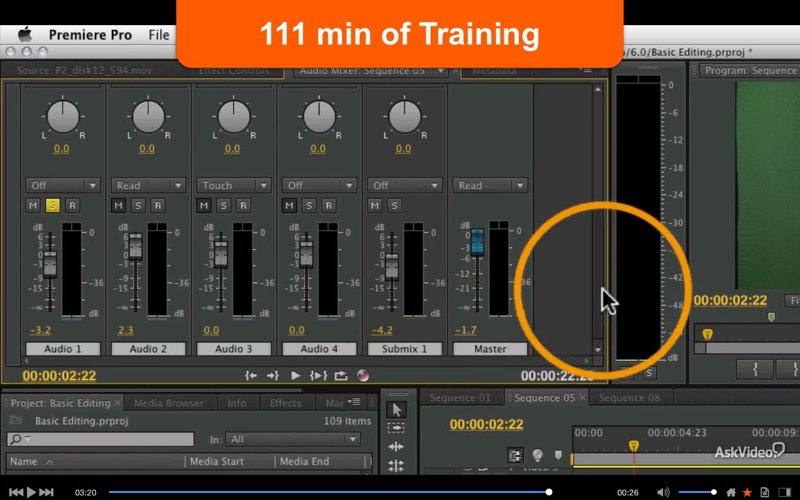Click the search magnifier in Project panel
Viewport: 800px width, 500px height.
pos(16,439)
